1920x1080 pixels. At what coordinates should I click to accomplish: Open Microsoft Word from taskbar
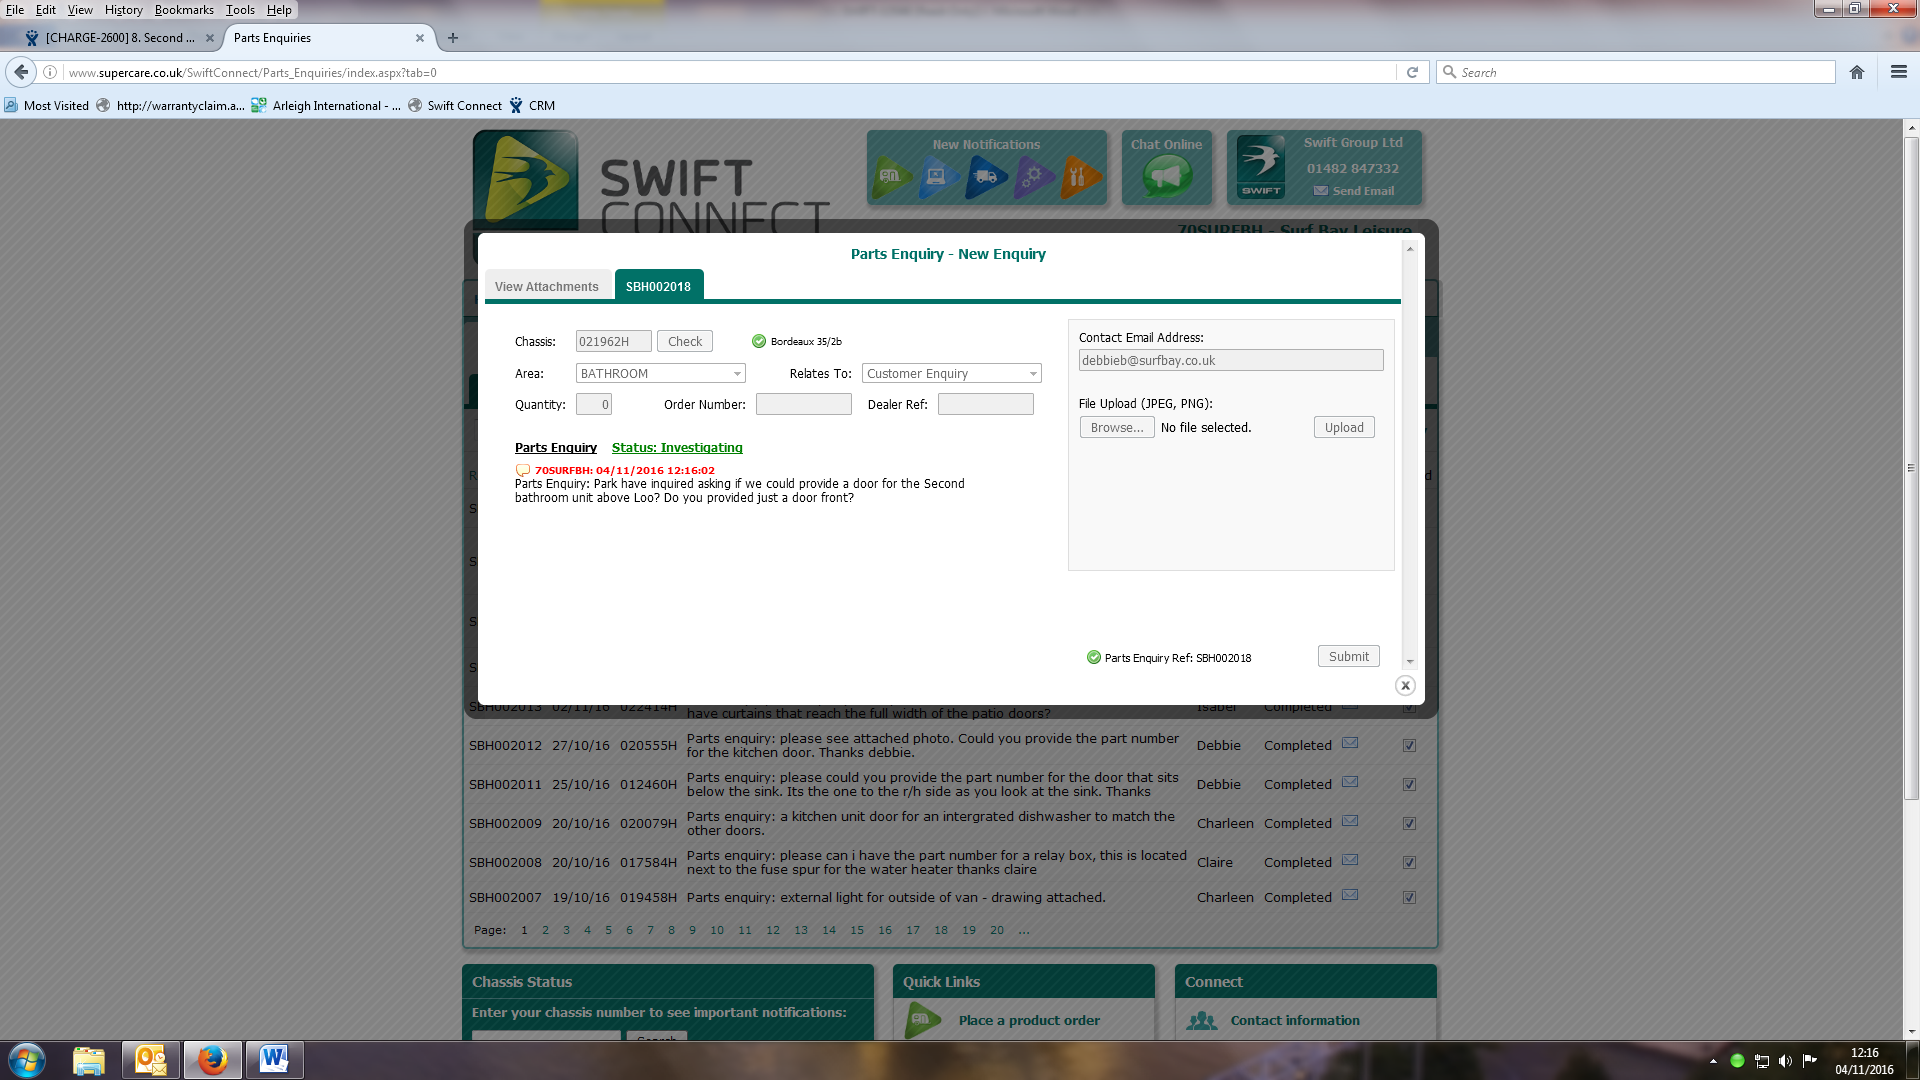(274, 1059)
